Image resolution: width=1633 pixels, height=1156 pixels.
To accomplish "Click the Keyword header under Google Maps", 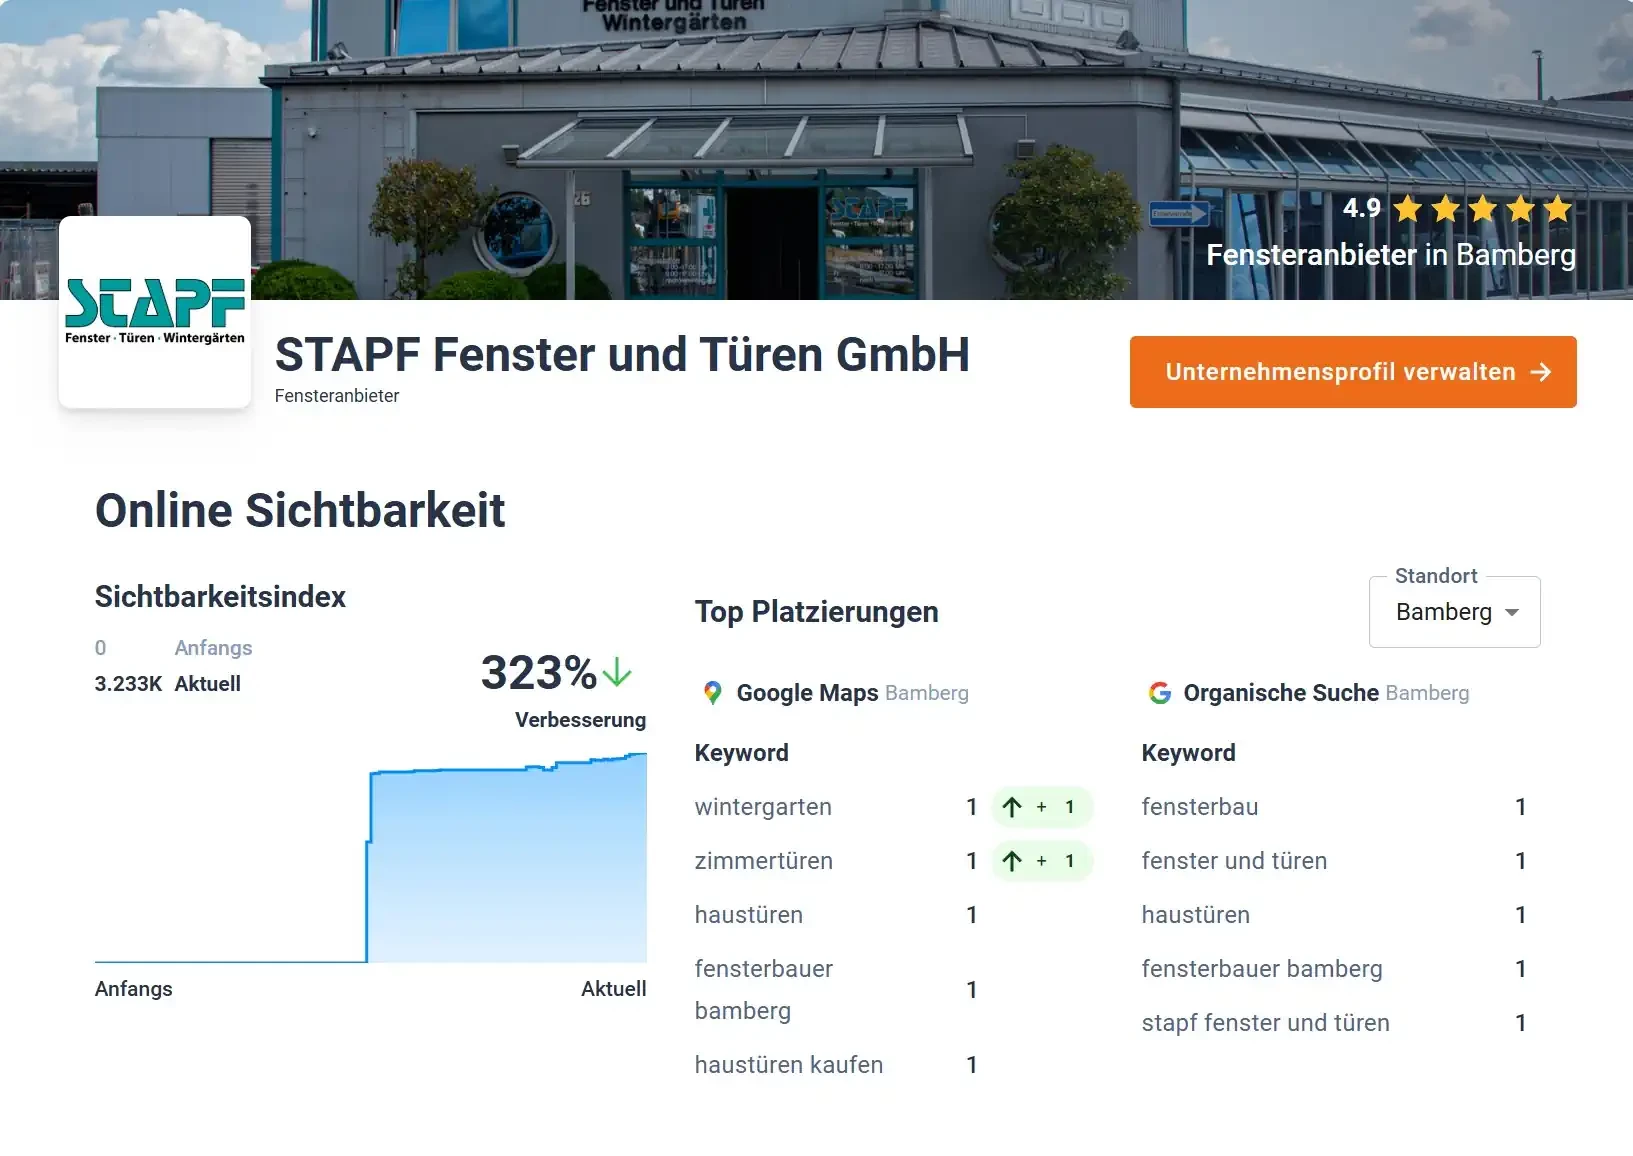I will 742,753.
